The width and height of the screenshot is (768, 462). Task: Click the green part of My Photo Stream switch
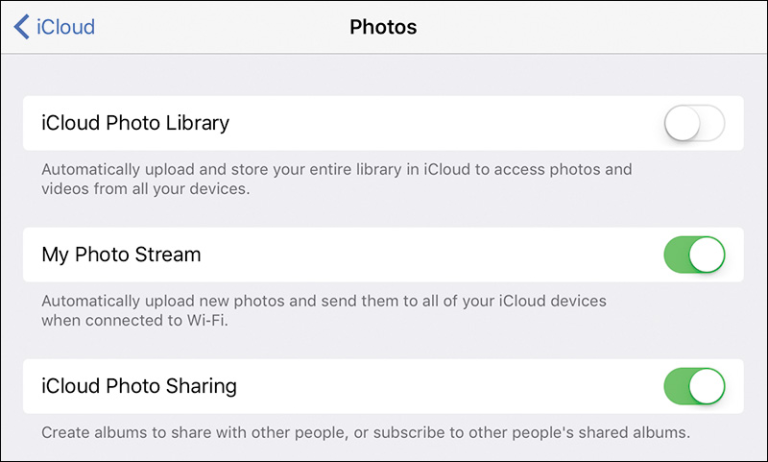(x=677, y=255)
